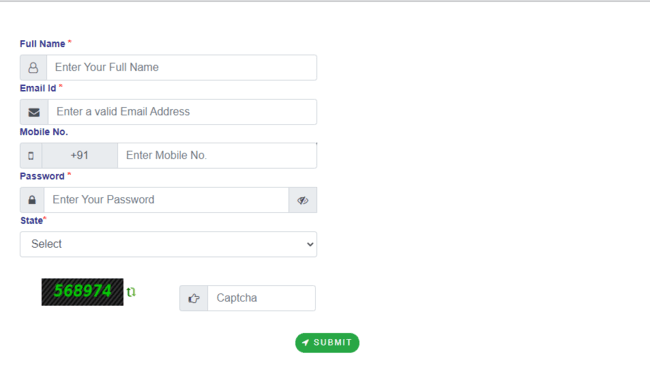Open the State Select dropdown
This screenshot has height=376, width=650.
[168, 244]
